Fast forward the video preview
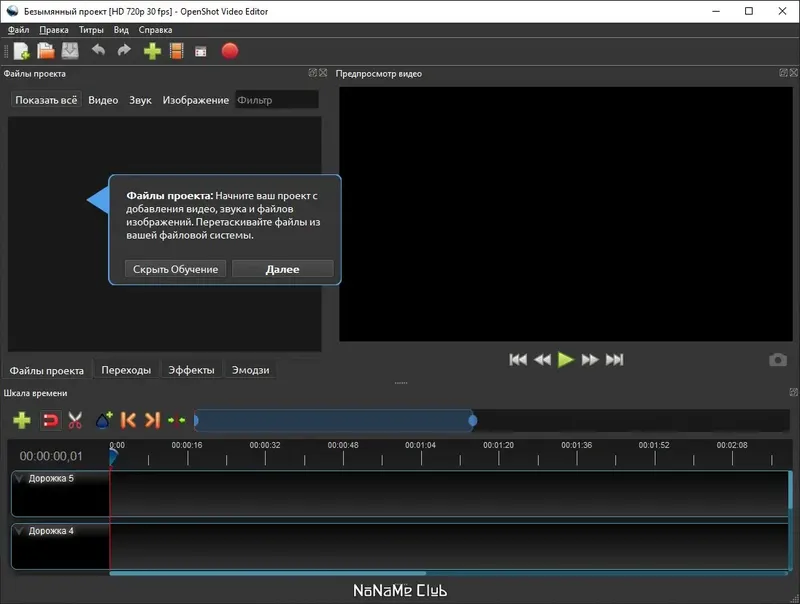The image size is (800, 604). [590, 360]
